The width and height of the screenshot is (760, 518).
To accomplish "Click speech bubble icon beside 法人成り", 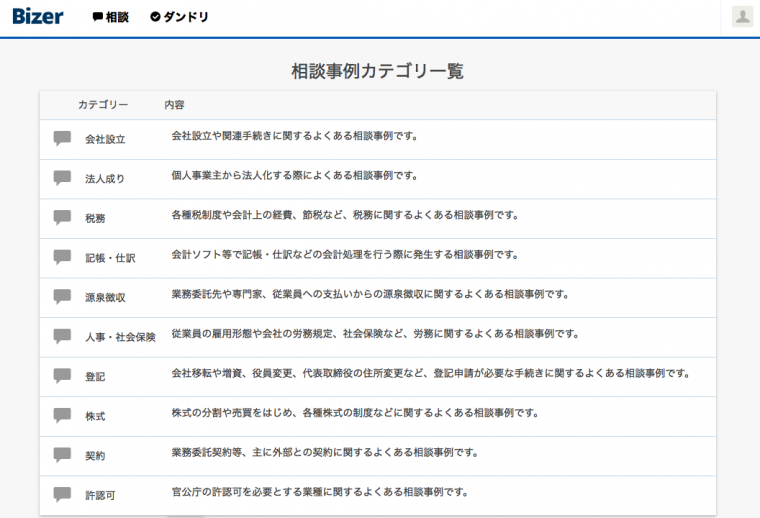I will [x=62, y=178].
